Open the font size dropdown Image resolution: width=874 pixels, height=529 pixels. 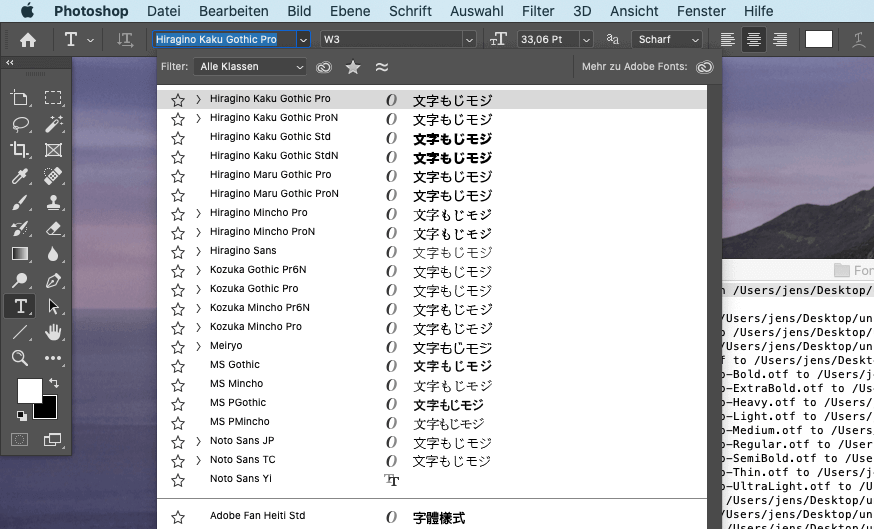pyautogui.click(x=586, y=40)
